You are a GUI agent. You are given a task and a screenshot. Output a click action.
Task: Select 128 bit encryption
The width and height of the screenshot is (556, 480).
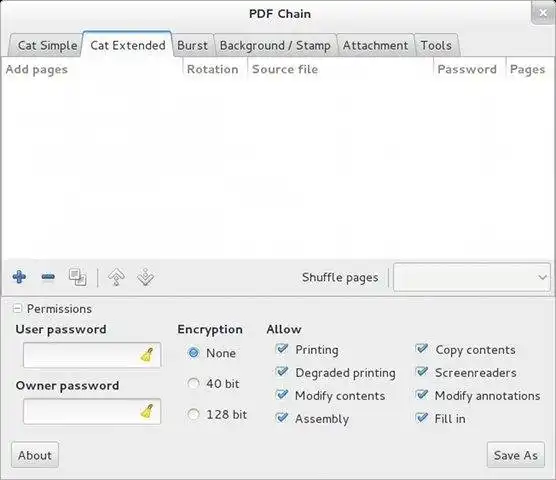[194, 414]
